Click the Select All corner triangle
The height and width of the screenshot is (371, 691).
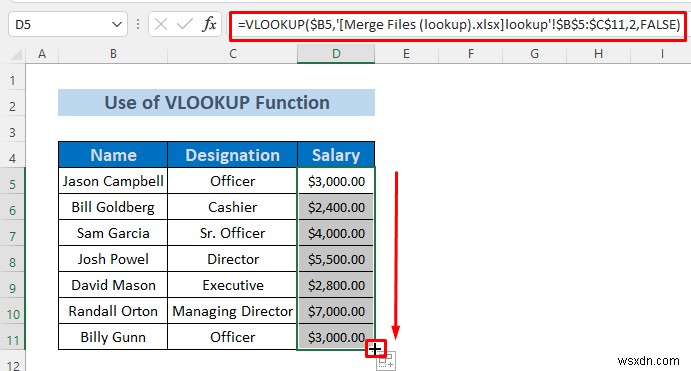pyautogui.click(x=16, y=55)
